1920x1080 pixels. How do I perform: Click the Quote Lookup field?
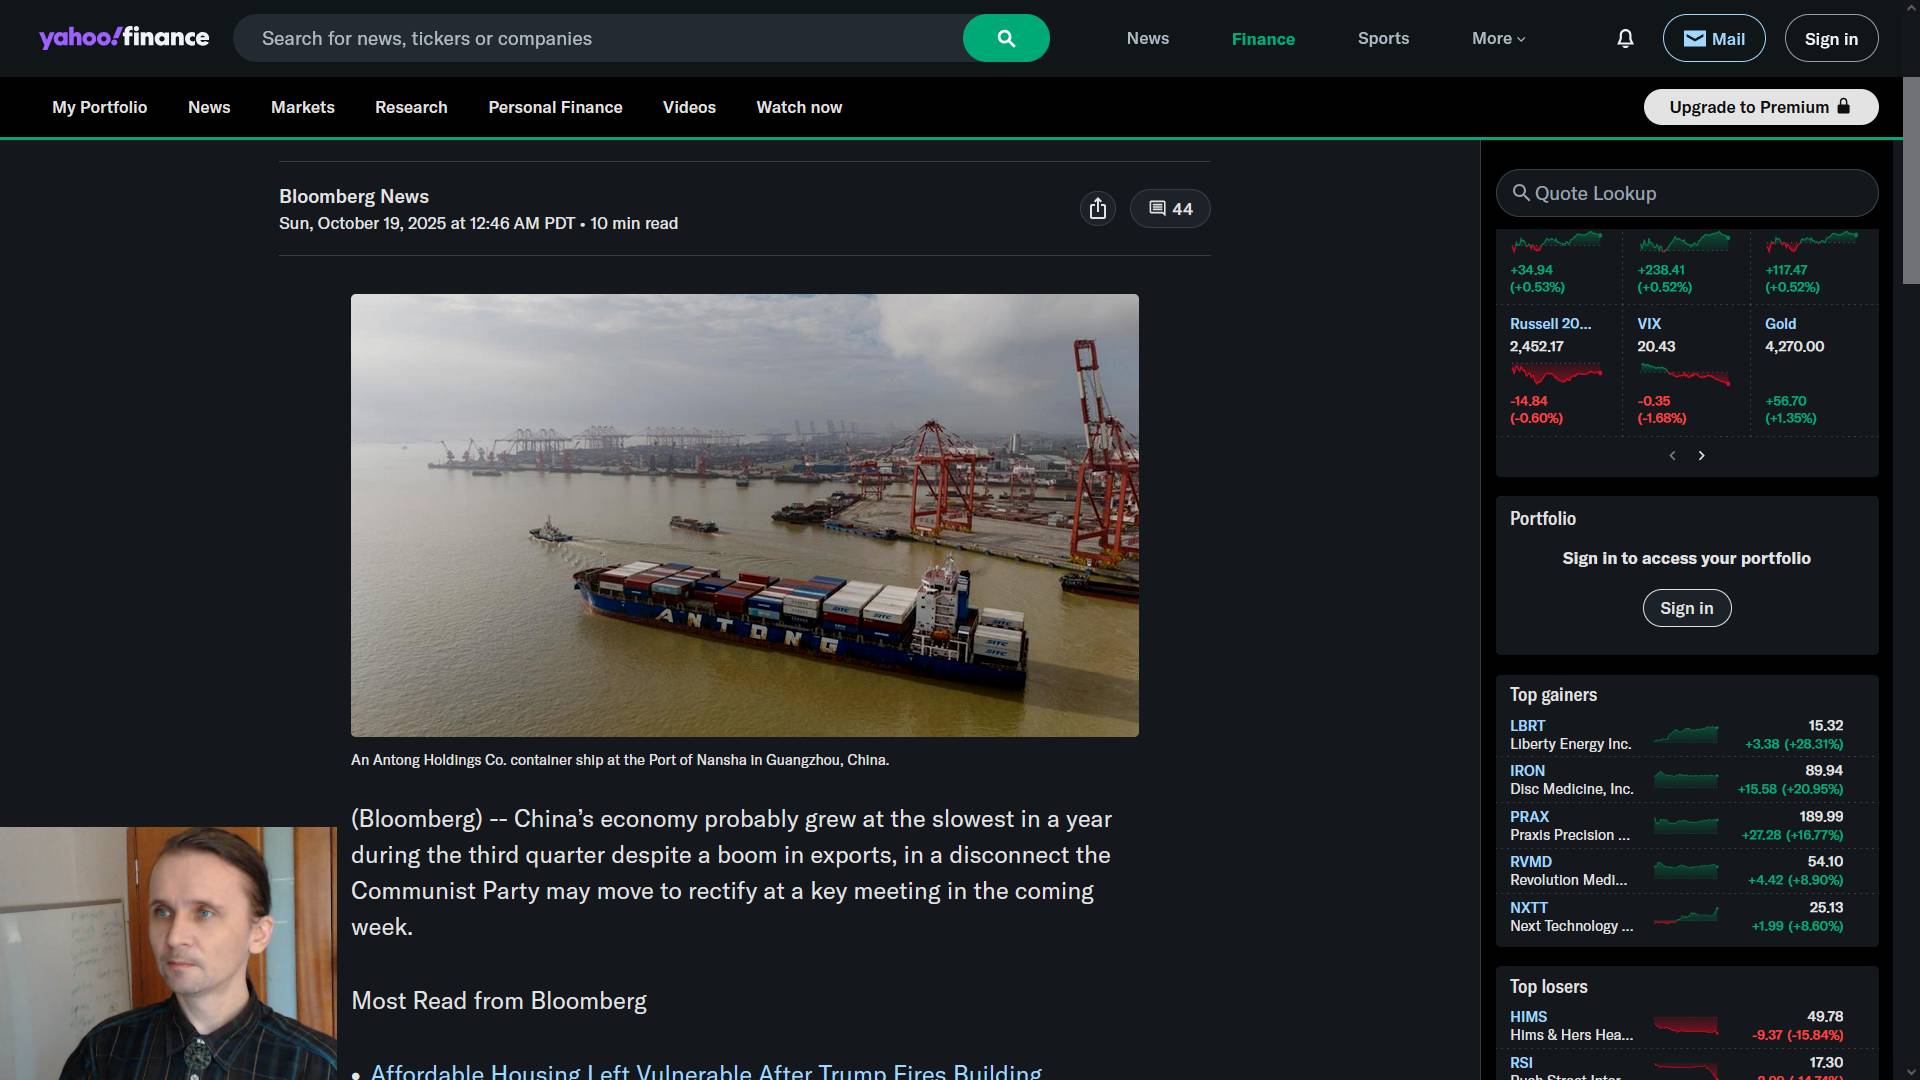click(x=1686, y=193)
